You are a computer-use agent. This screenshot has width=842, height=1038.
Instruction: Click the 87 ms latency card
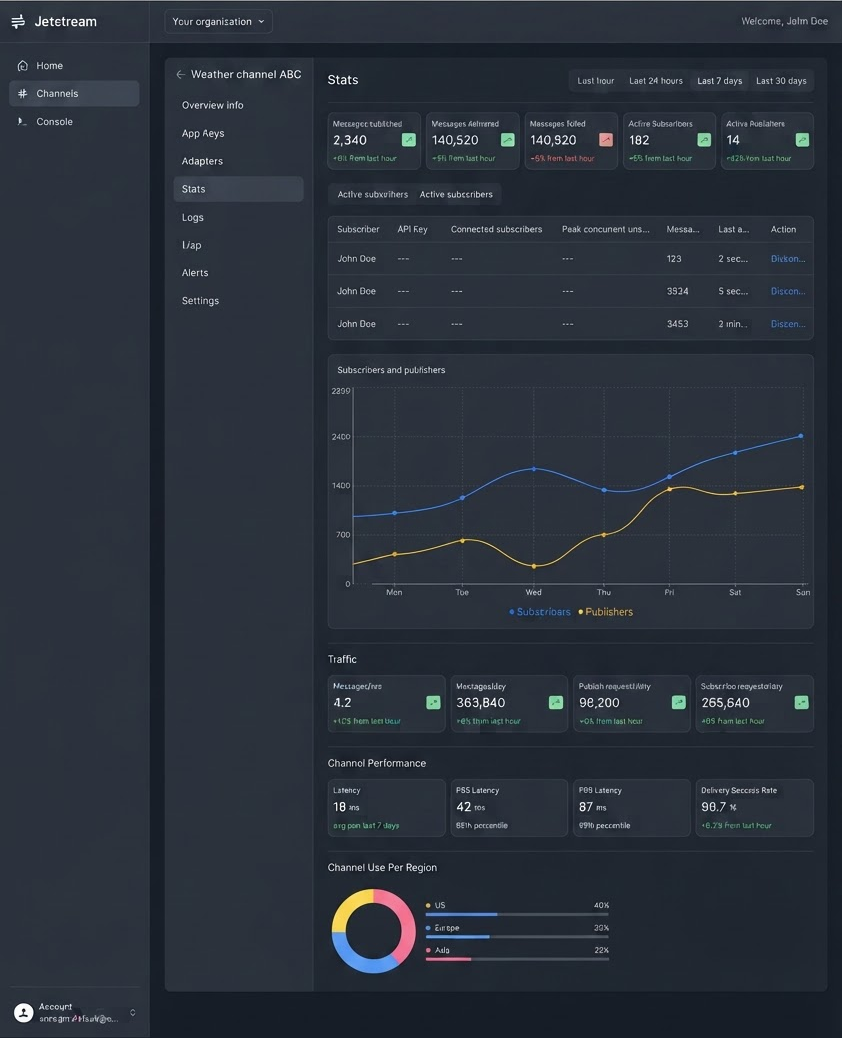632,808
